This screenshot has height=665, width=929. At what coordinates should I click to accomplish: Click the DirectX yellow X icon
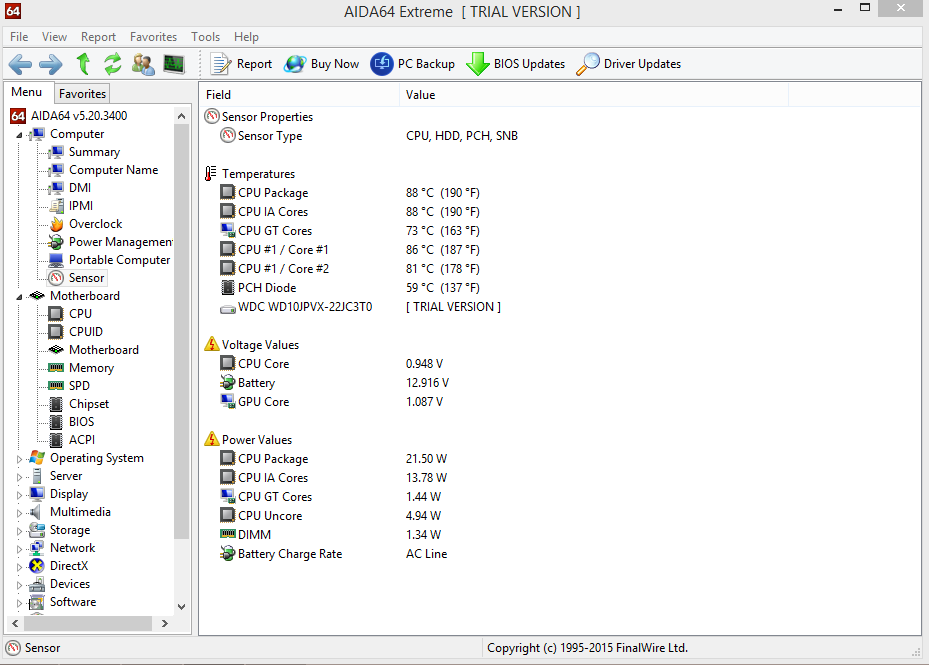point(37,566)
